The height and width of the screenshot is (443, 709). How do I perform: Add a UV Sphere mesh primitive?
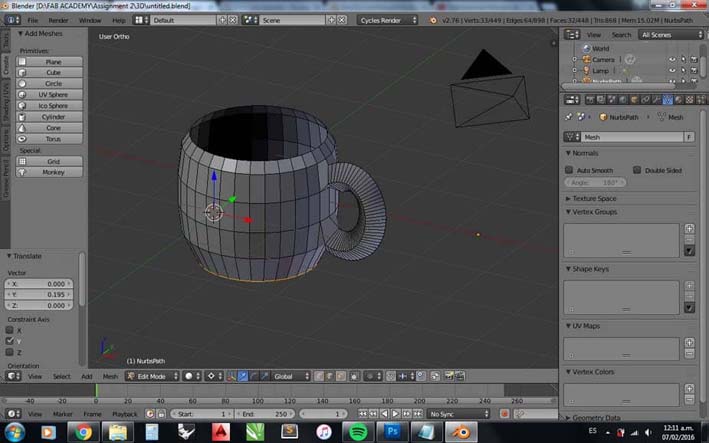point(49,94)
